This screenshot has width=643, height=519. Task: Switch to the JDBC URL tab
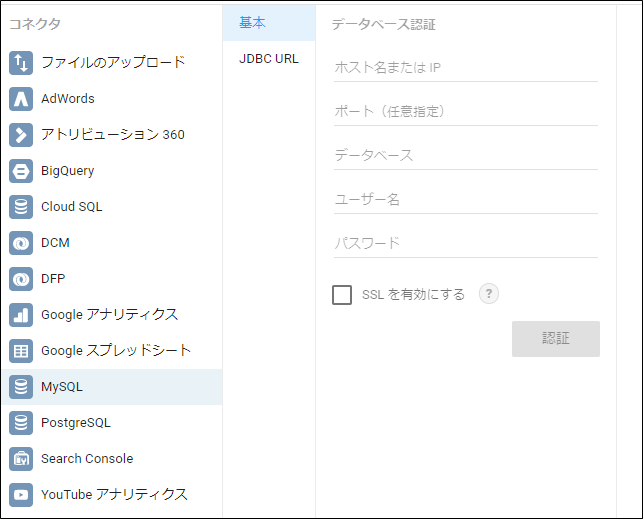pyautogui.click(x=269, y=59)
